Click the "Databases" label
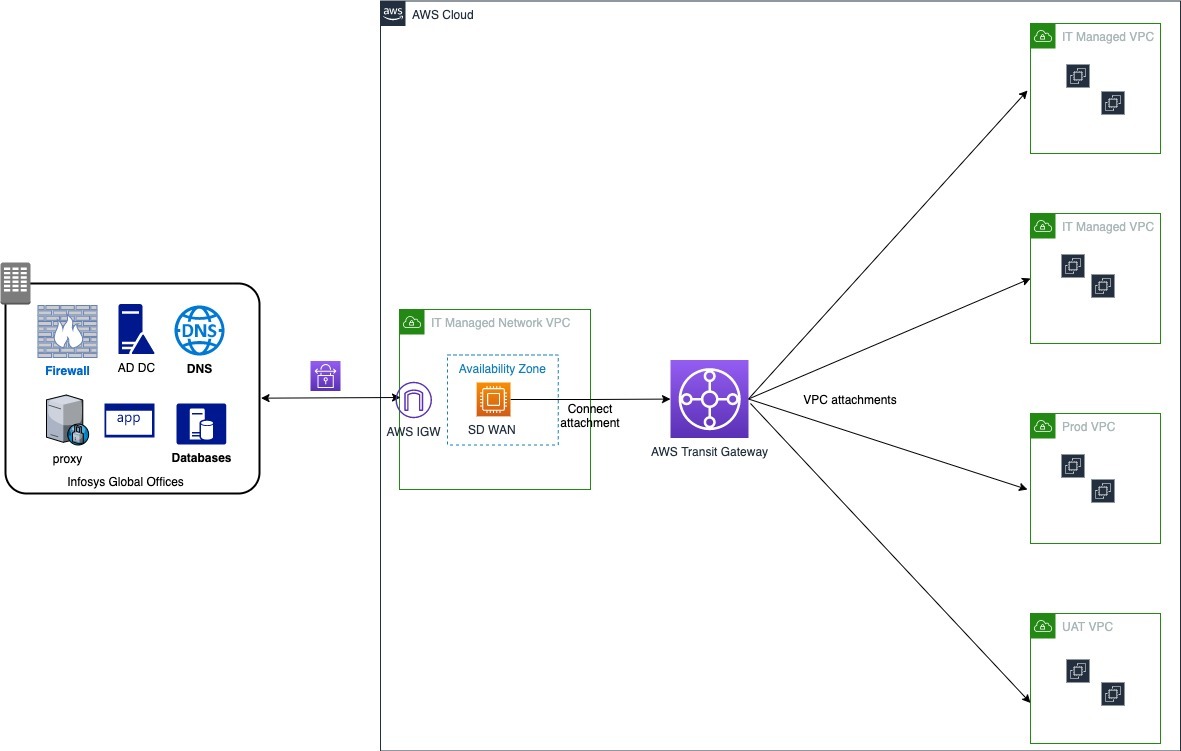Image resolution: width=1181 pixels, height=751 pixels. 201,458
